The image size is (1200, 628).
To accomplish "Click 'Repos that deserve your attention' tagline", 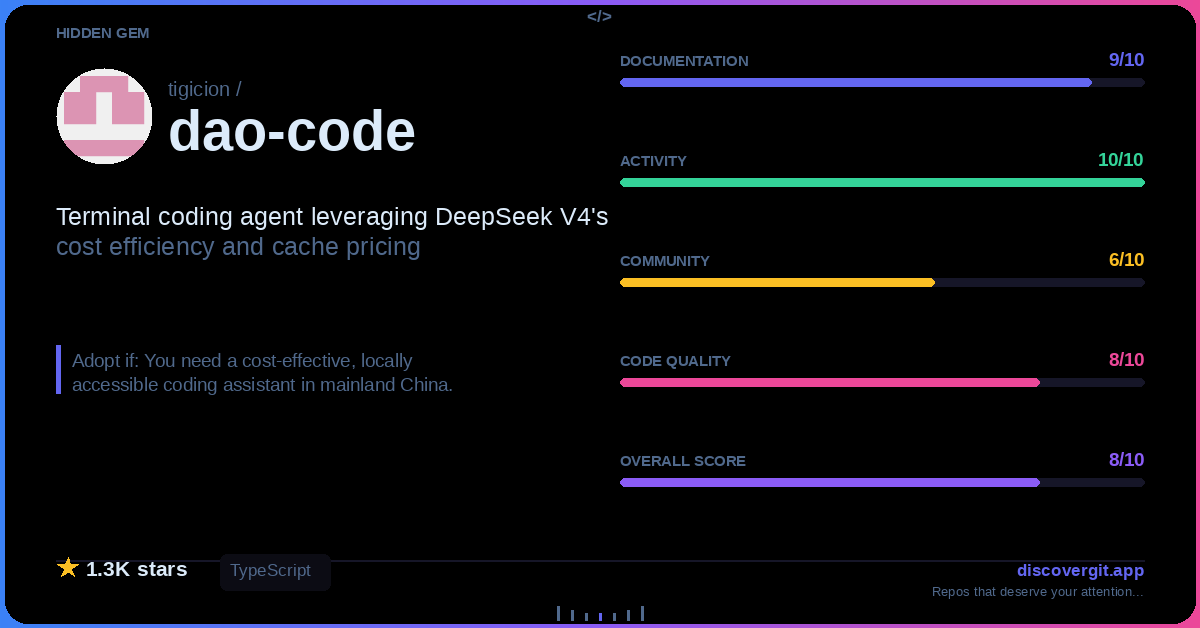I will point(1038,592).
